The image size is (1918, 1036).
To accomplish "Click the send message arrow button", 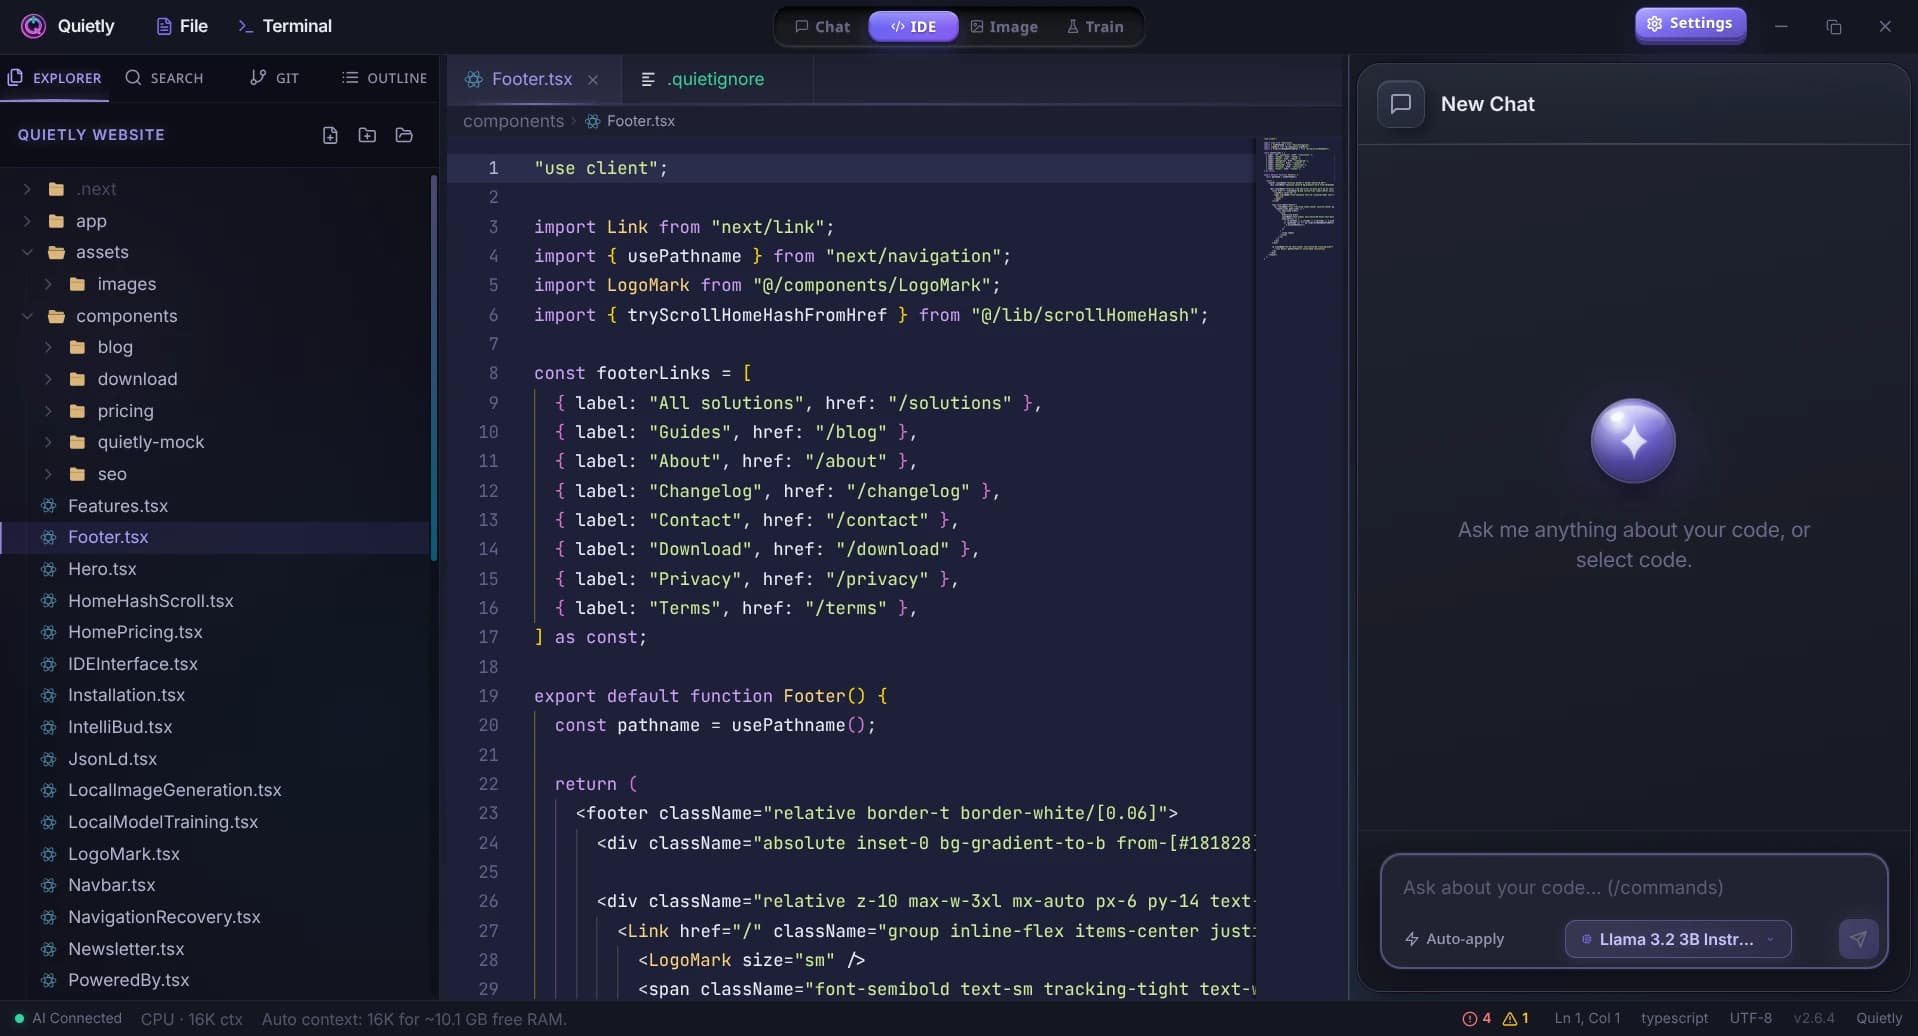I will click(1858, 939).
